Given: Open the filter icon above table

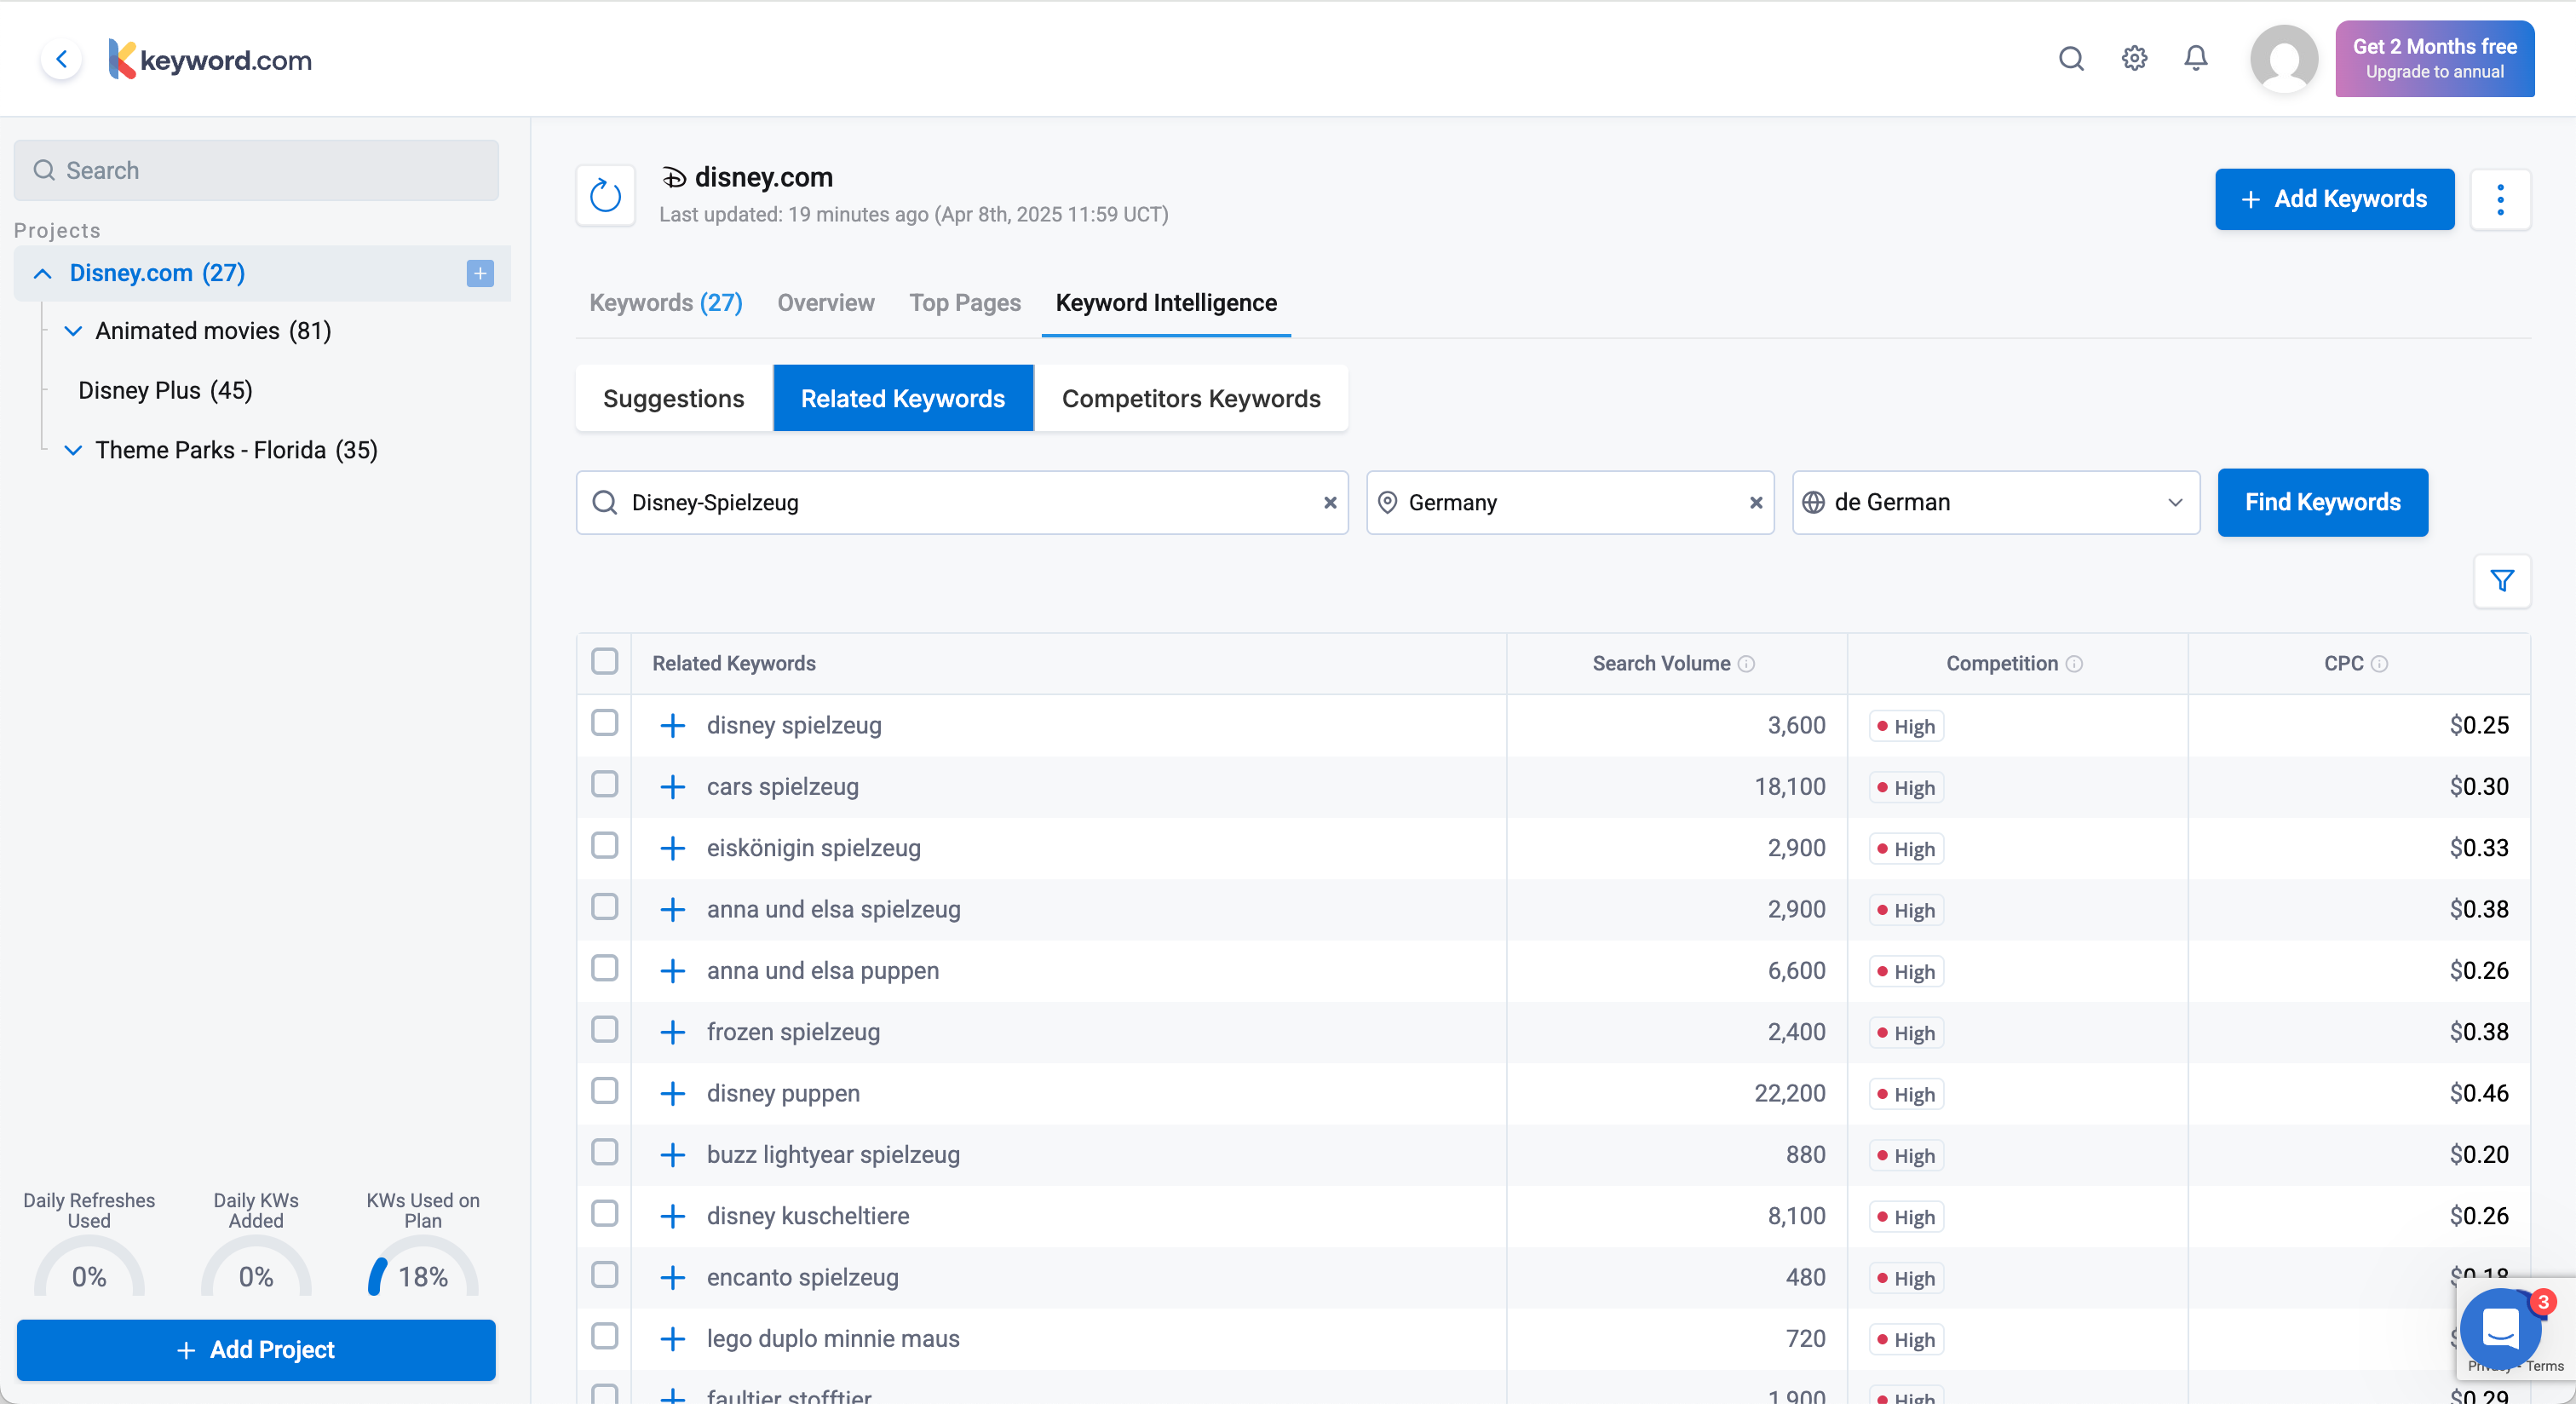Looking at the screenshot, I should click(2502, 581).
